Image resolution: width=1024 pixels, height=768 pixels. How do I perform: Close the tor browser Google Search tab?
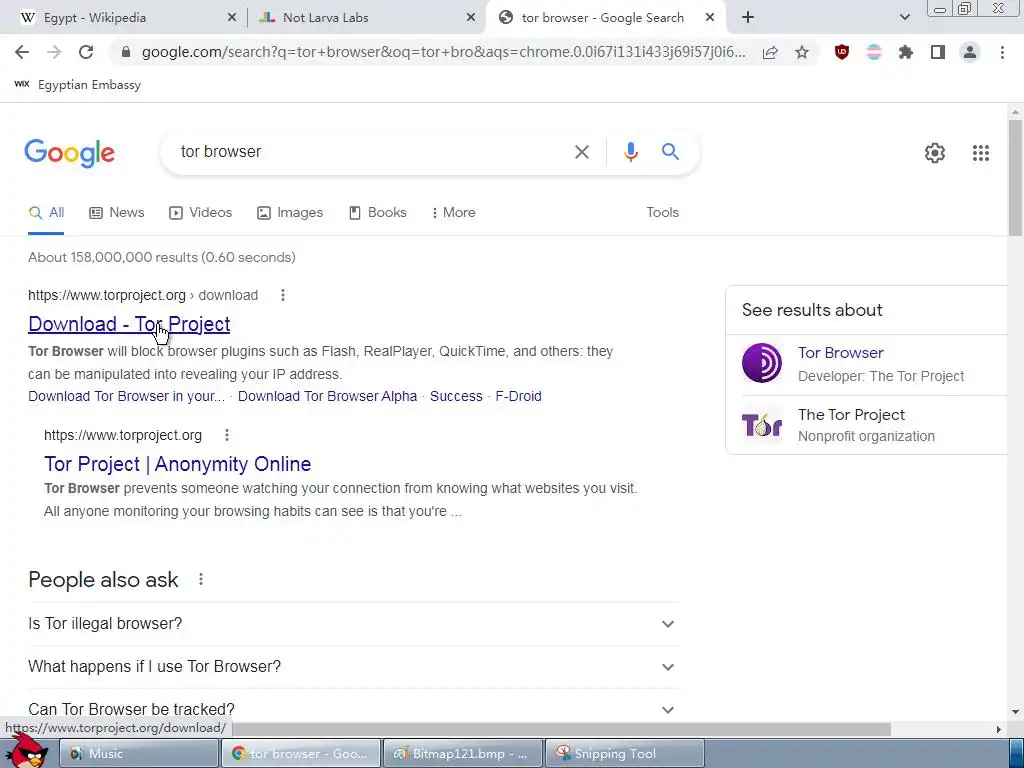coord(710,18)
